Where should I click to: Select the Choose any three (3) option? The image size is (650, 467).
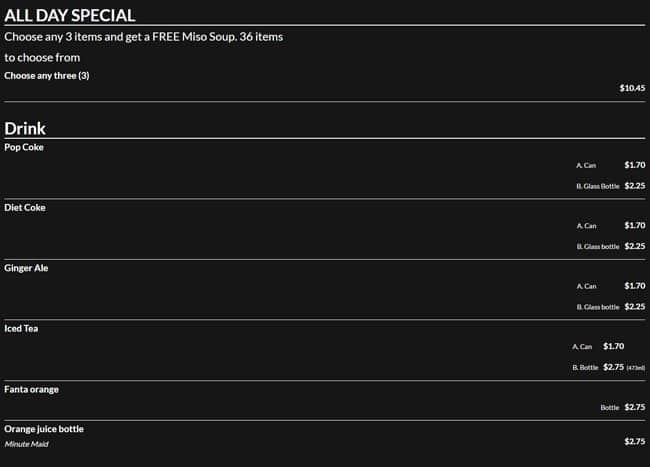[47, 76]
